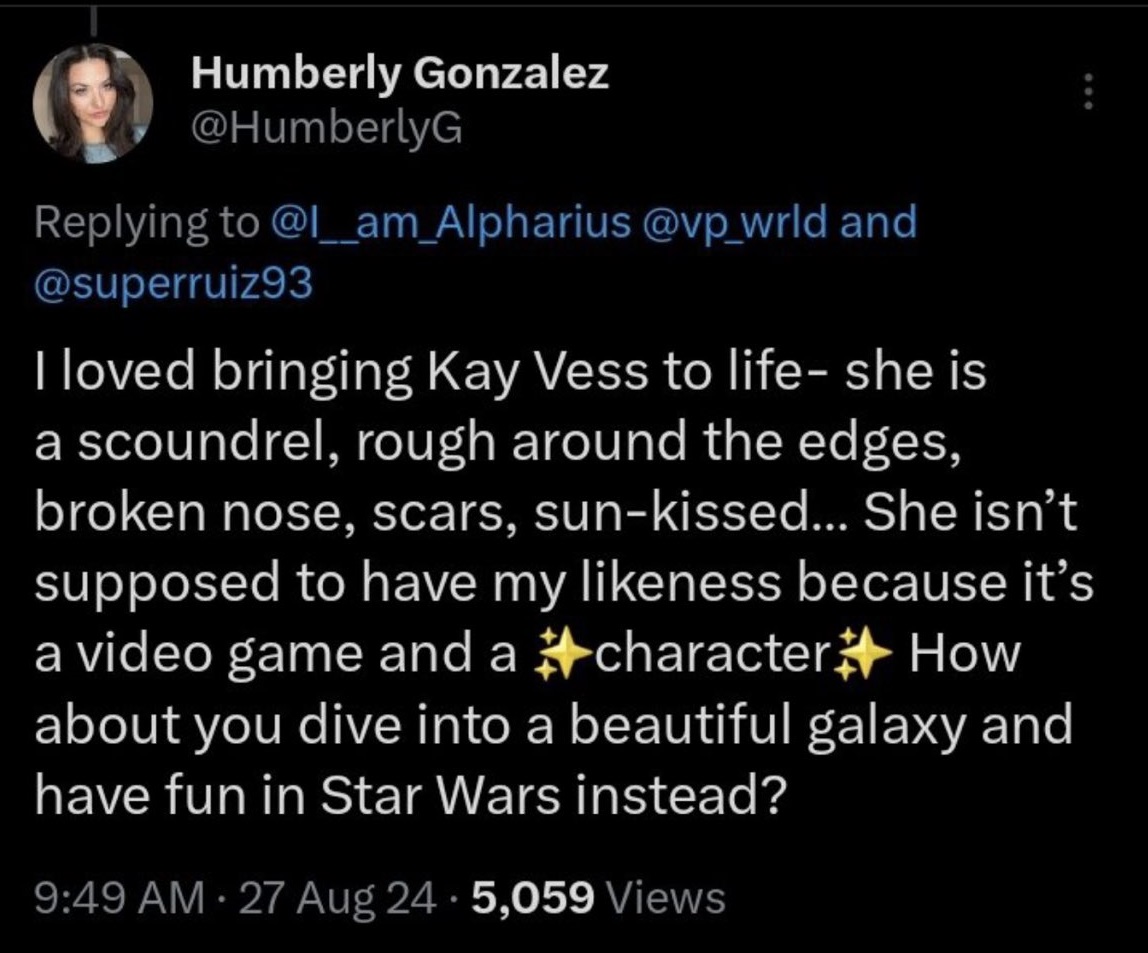Click the sparkles emoji after "character"
Viewport: 1148px width, 953px height.
pyautogui.click(x=861, y=655)
